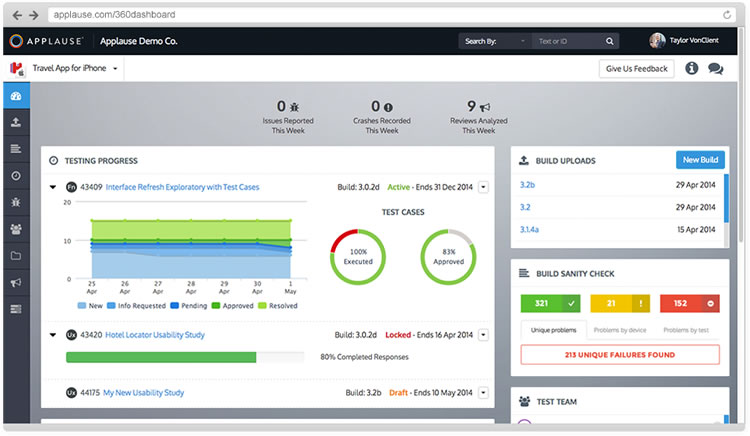
Task: Open the Search By dropdown
Action: (x=495, y=41)
